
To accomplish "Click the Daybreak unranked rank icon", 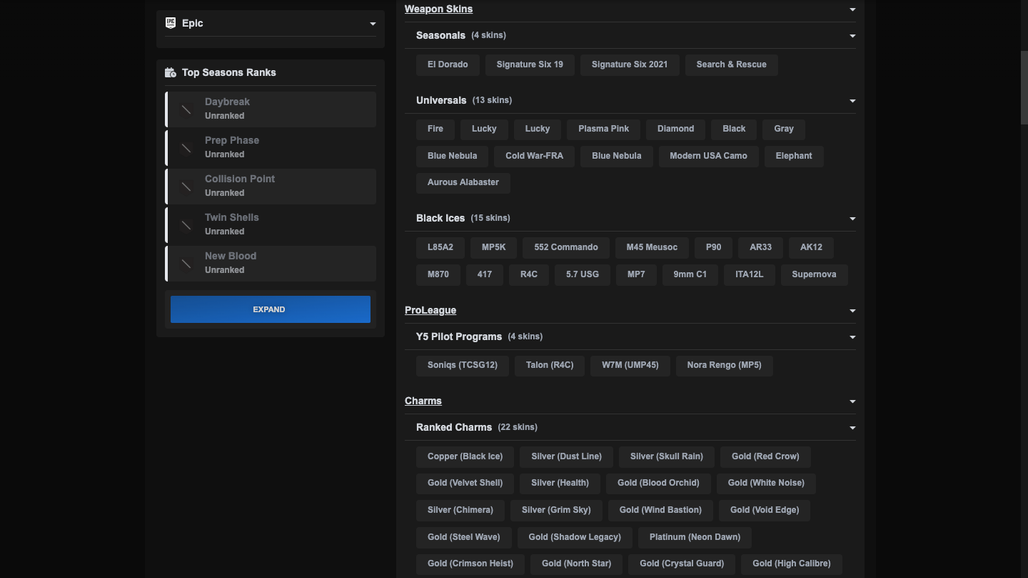I will pos(186,109).
